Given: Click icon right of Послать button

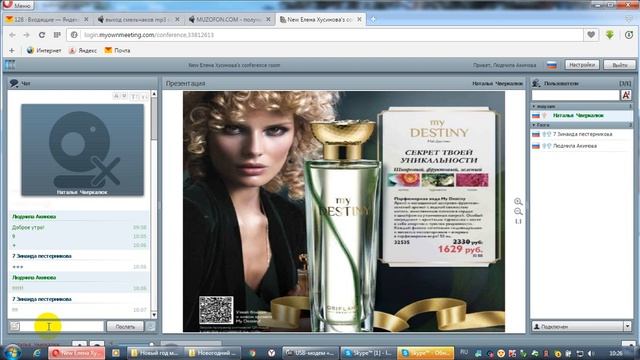Looking at the screenshot, I should click(x=151, y=327).
